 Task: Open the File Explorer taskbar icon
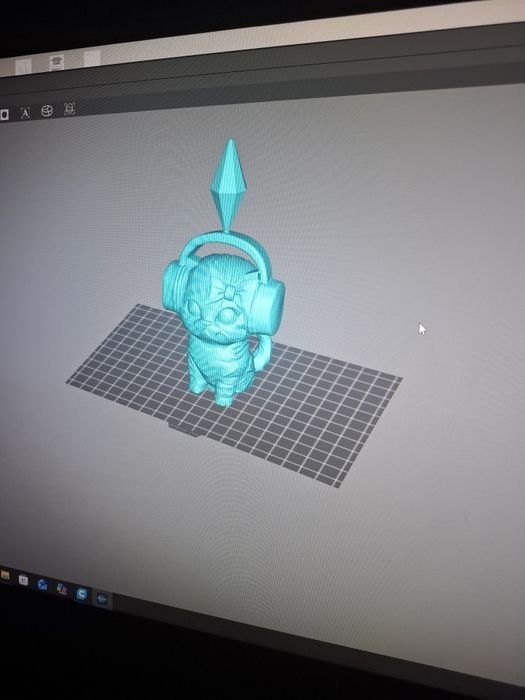5,575
